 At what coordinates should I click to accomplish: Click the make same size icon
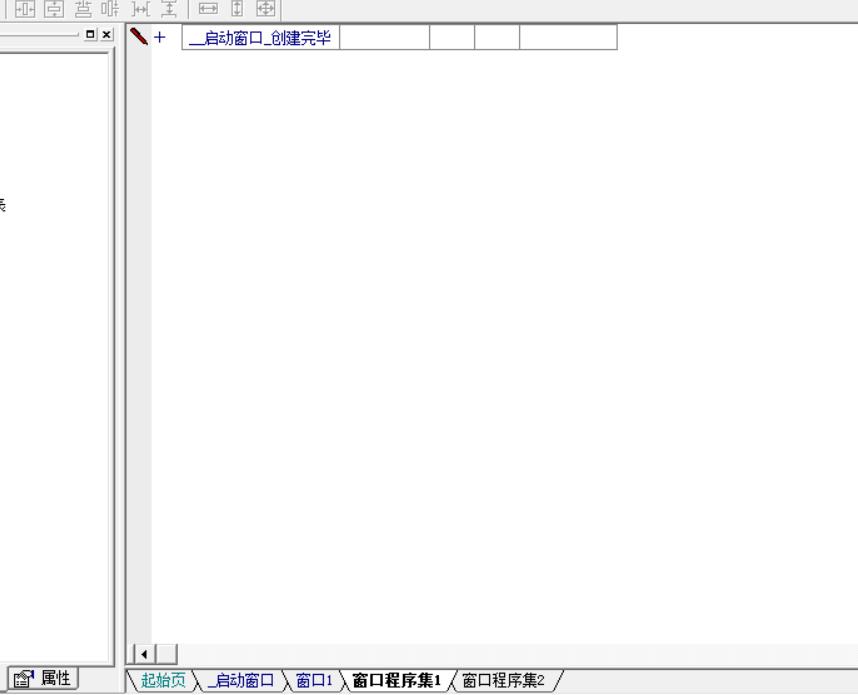pos(265,9)
